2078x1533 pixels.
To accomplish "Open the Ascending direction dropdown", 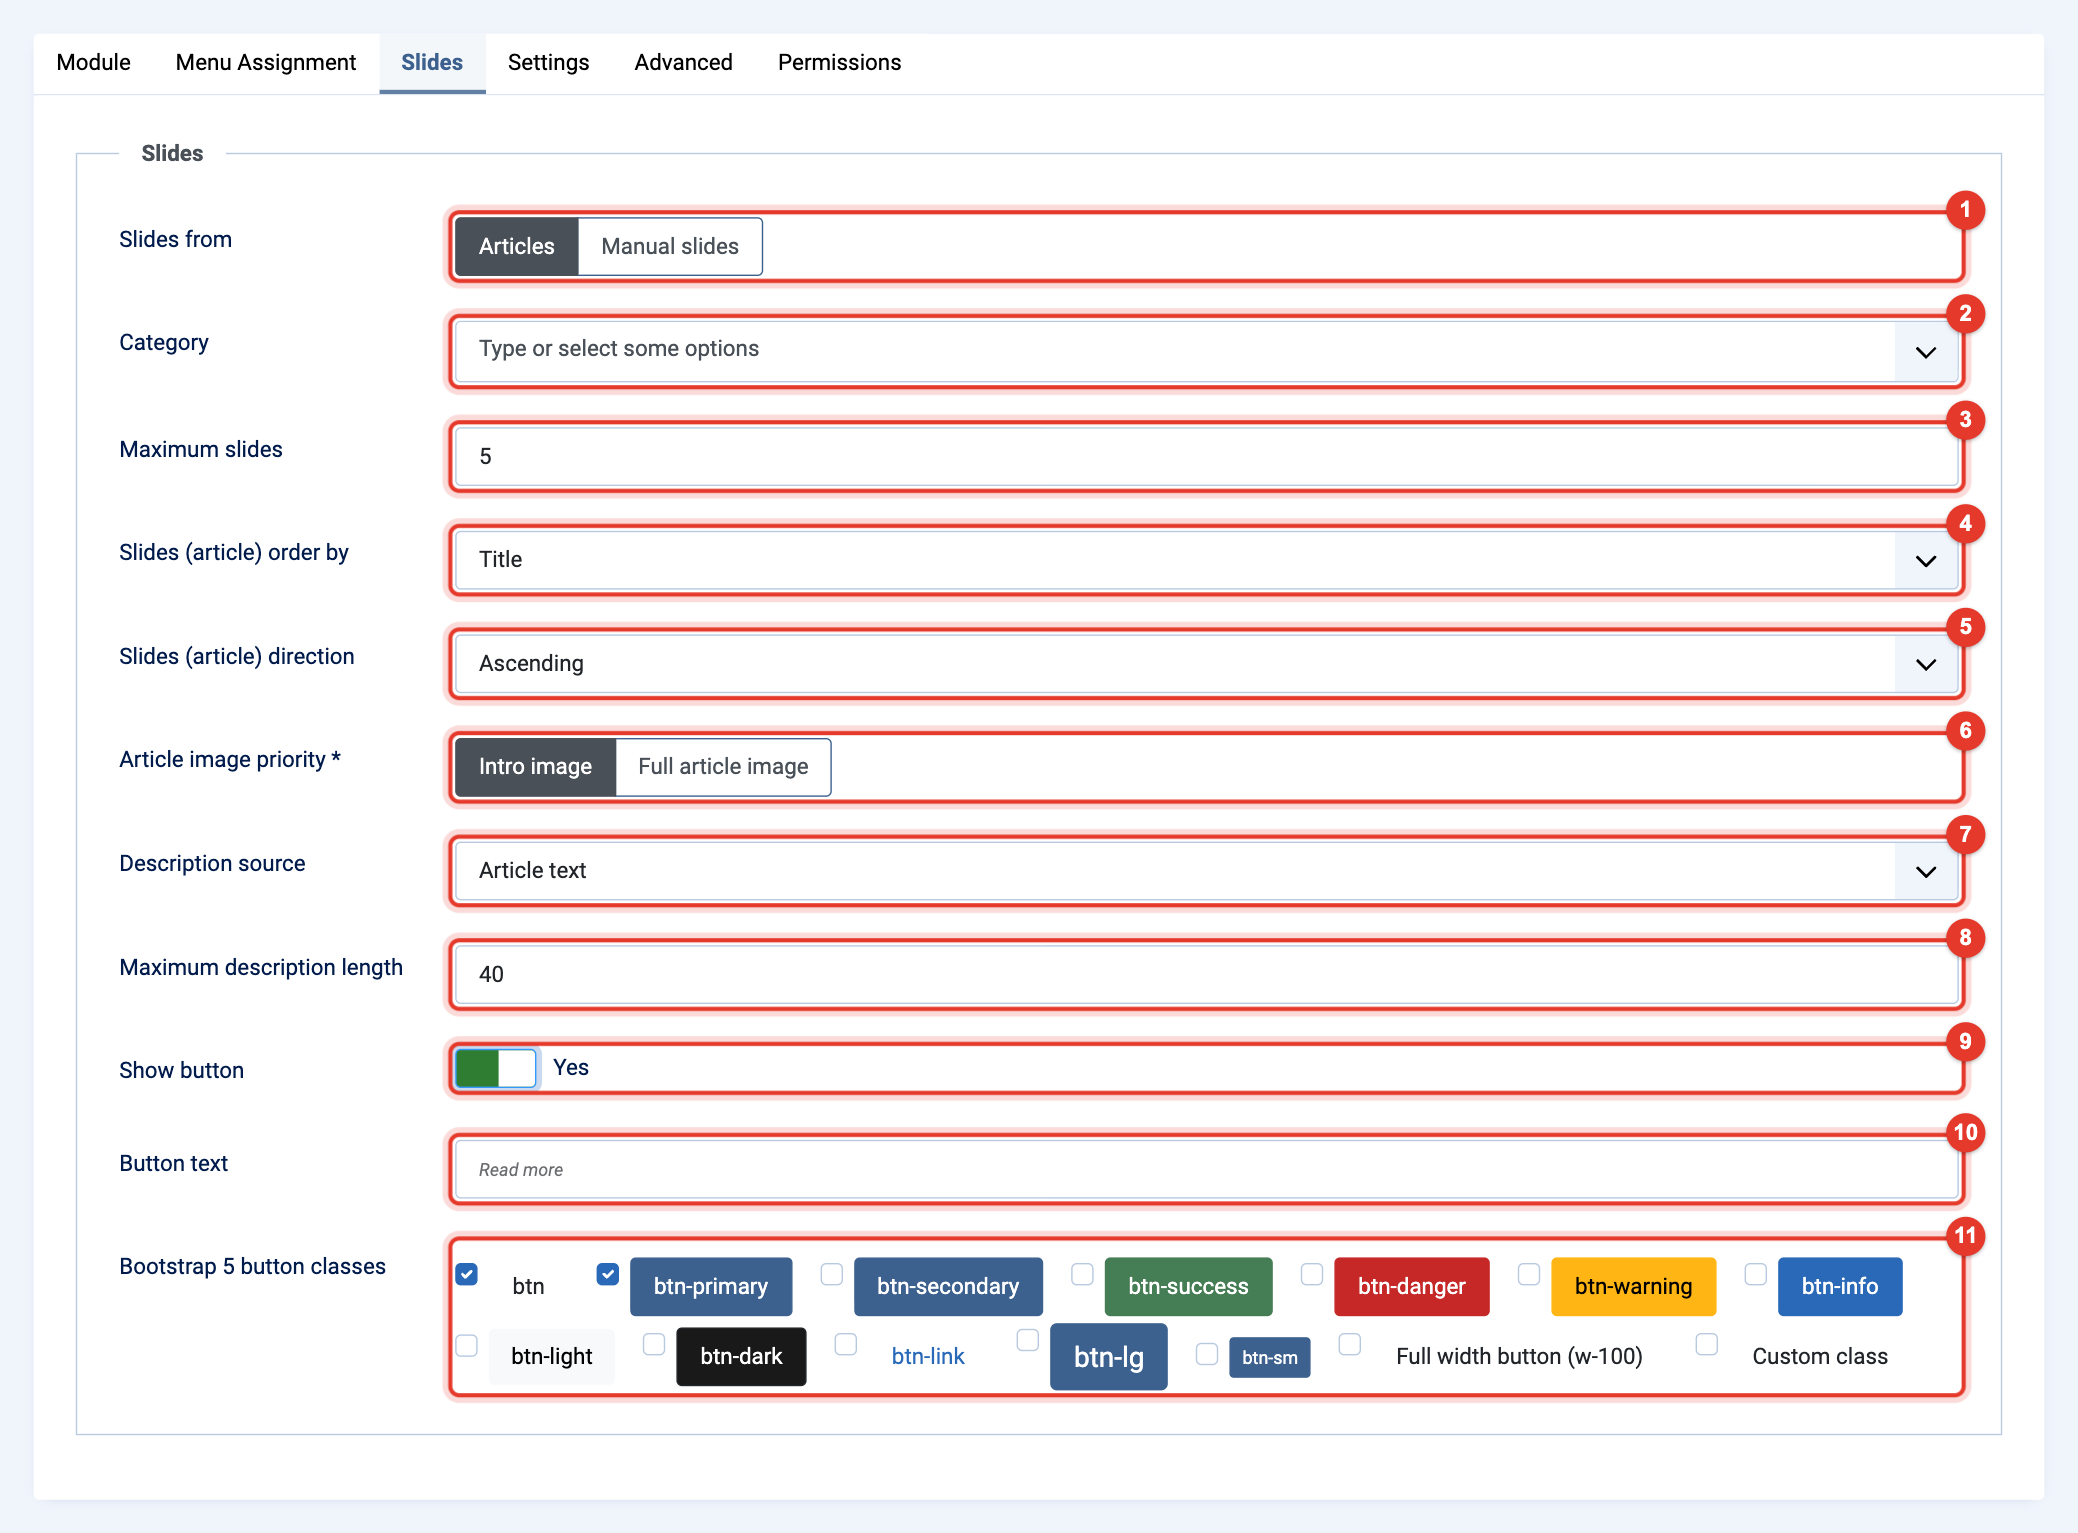I will point(1206,664).
